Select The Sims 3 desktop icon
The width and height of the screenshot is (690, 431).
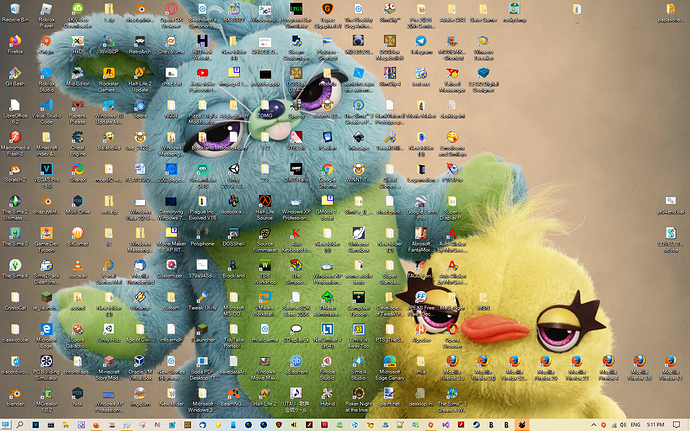pos(15,237)
